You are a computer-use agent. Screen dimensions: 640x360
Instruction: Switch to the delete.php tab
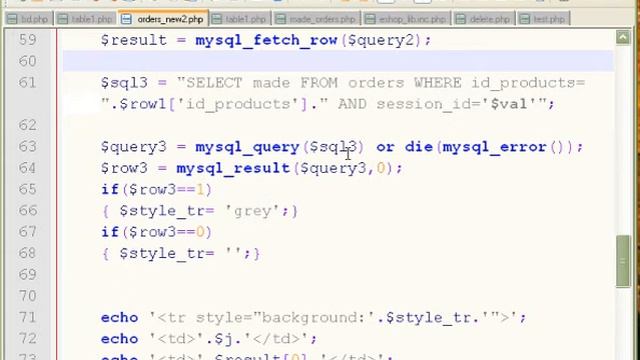tap(483, 19)
